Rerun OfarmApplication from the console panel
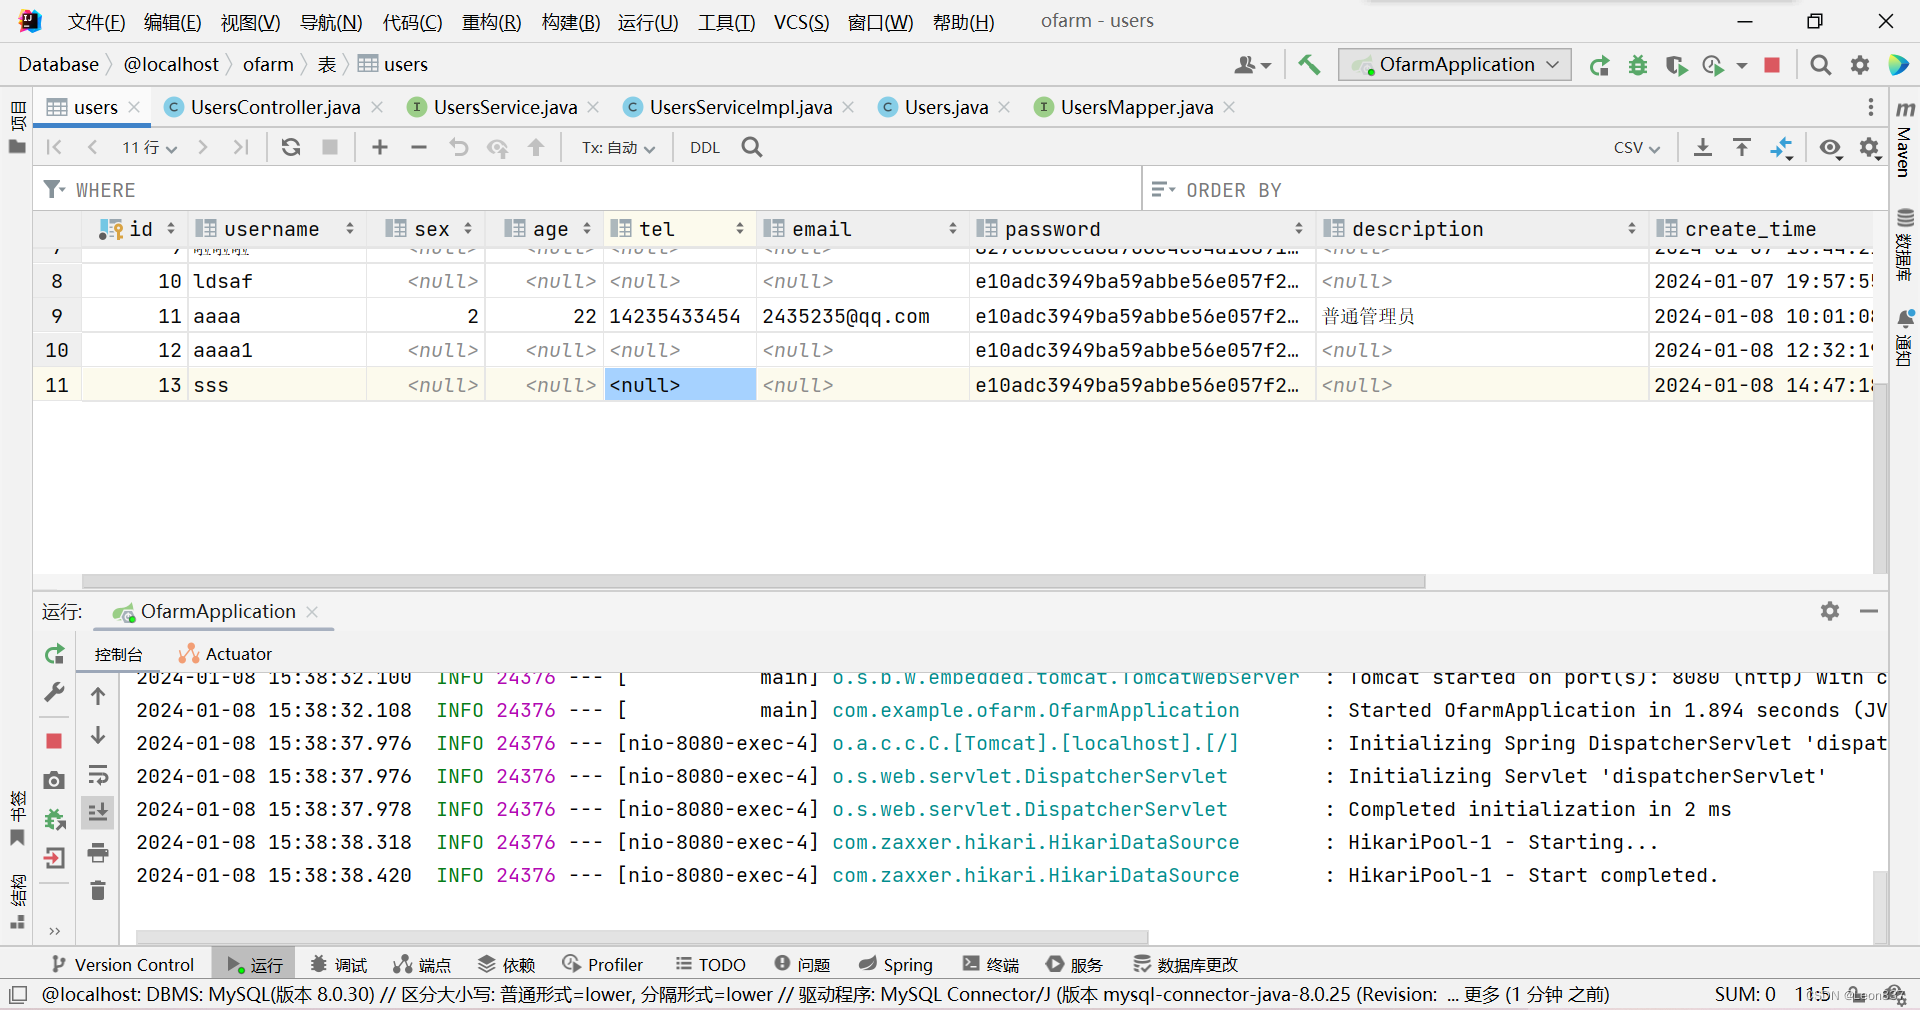 click(53, 656)
